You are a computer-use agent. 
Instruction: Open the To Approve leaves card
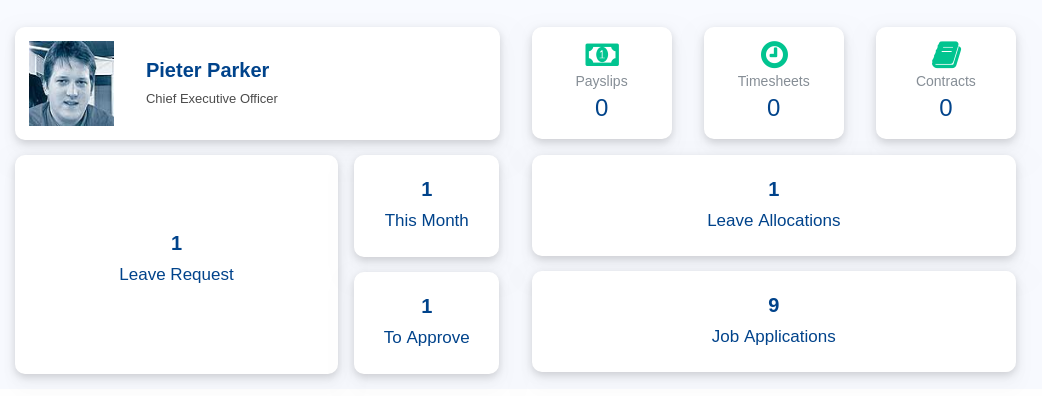(426, 323)
